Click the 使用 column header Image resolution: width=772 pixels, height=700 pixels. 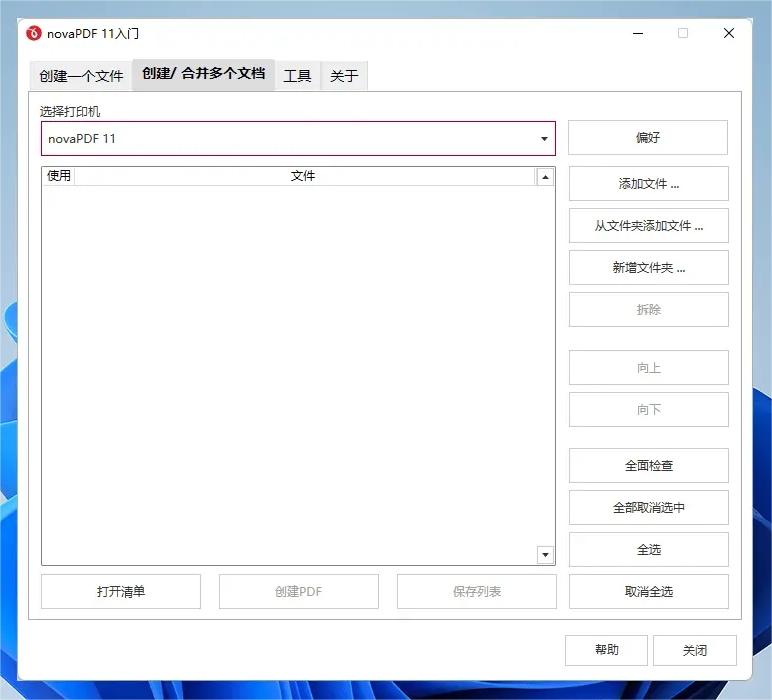pos(59,176)
